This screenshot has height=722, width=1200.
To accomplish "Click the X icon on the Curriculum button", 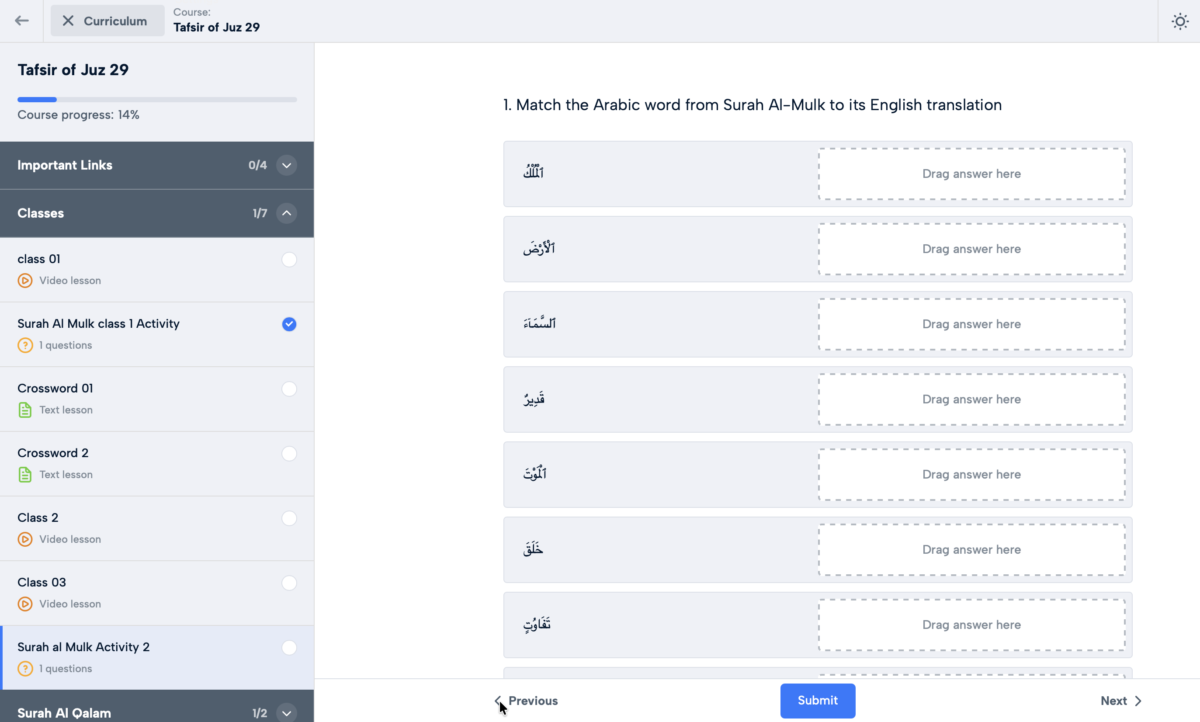I will tap(68, 21).
